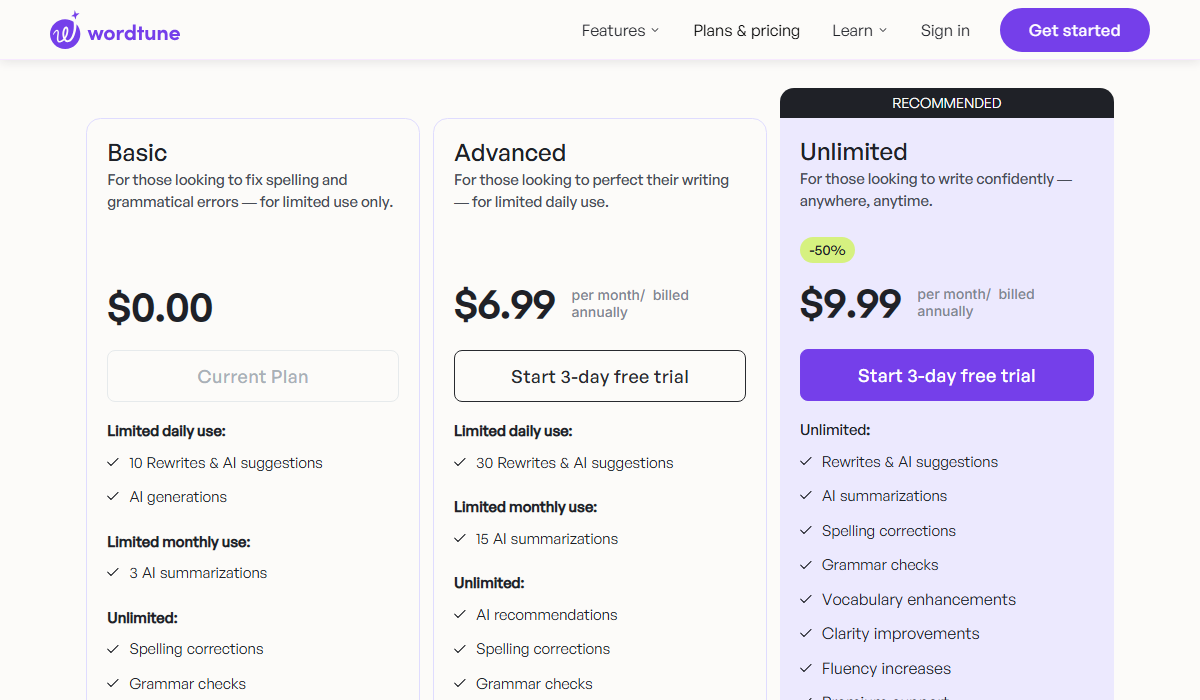1200x700 pixels.
Task: Click checkmark beside "AI recommendations" in Advanced plan
Action: [460, 615]
